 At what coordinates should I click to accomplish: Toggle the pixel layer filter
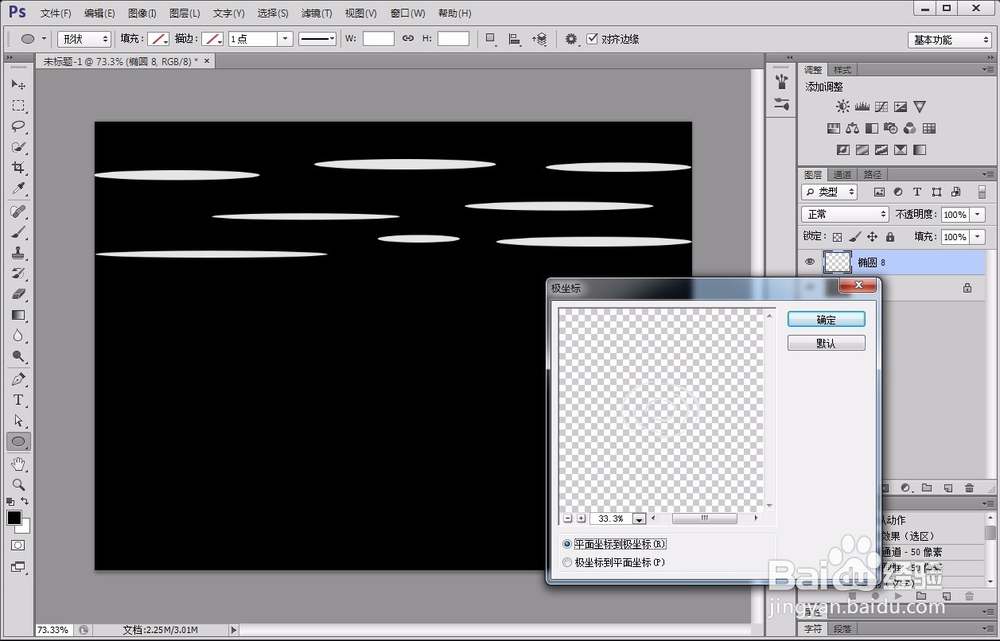(x=879, y=192)
